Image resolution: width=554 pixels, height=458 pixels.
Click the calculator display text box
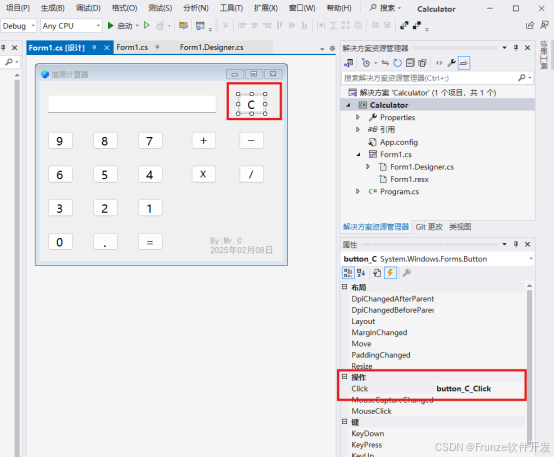coord(132,104)
